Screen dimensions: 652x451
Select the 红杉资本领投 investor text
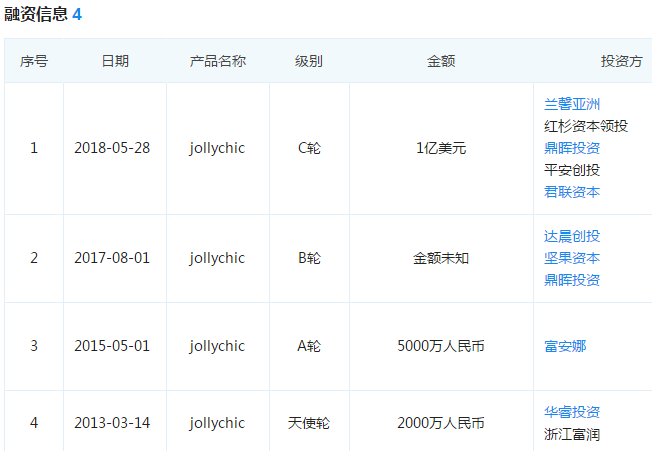click(x=586, y=126)
